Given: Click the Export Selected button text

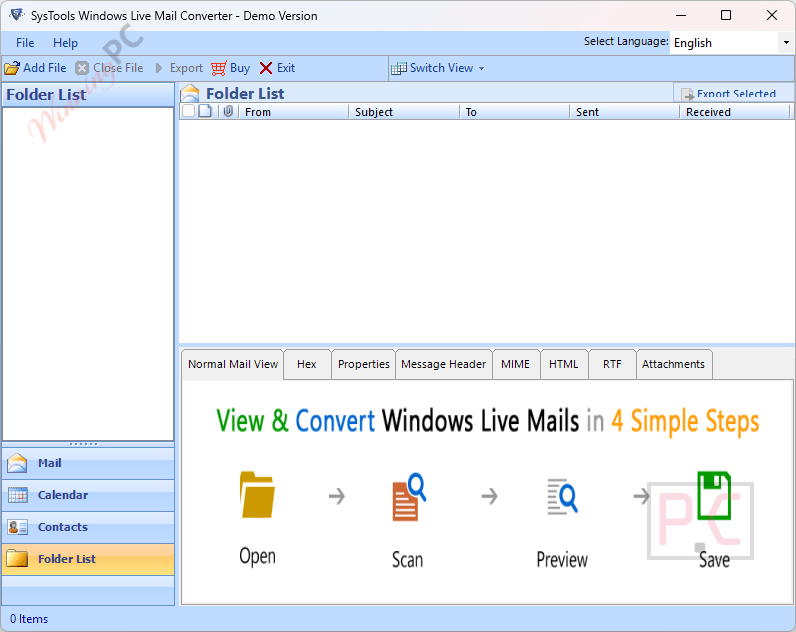Looking at the screenshot, I should click(736, 94).
